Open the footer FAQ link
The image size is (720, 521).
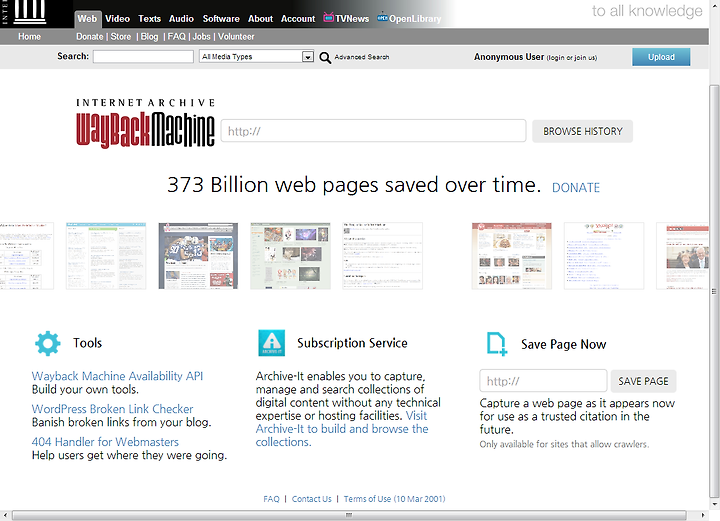tap(271, 499)
